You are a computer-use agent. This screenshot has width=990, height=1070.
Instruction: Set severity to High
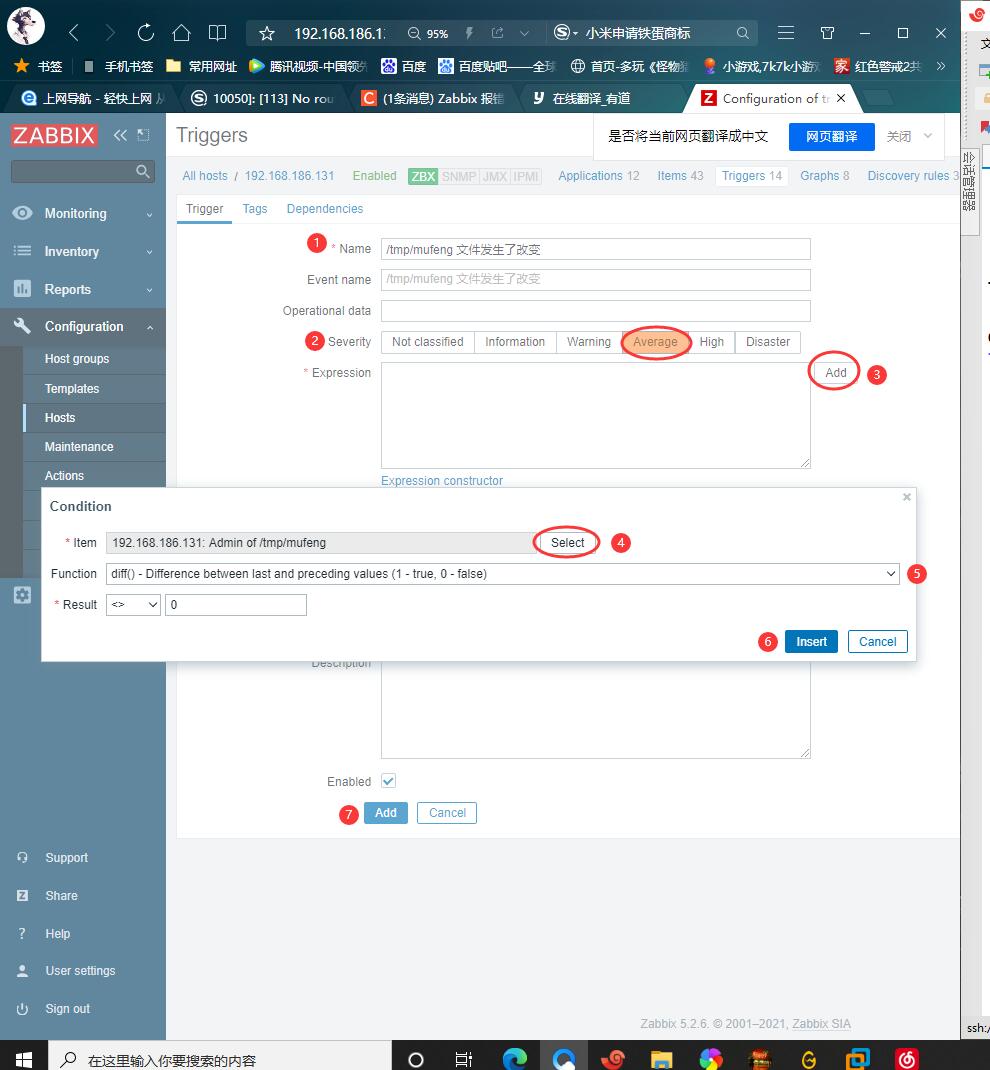coord(712,342)
